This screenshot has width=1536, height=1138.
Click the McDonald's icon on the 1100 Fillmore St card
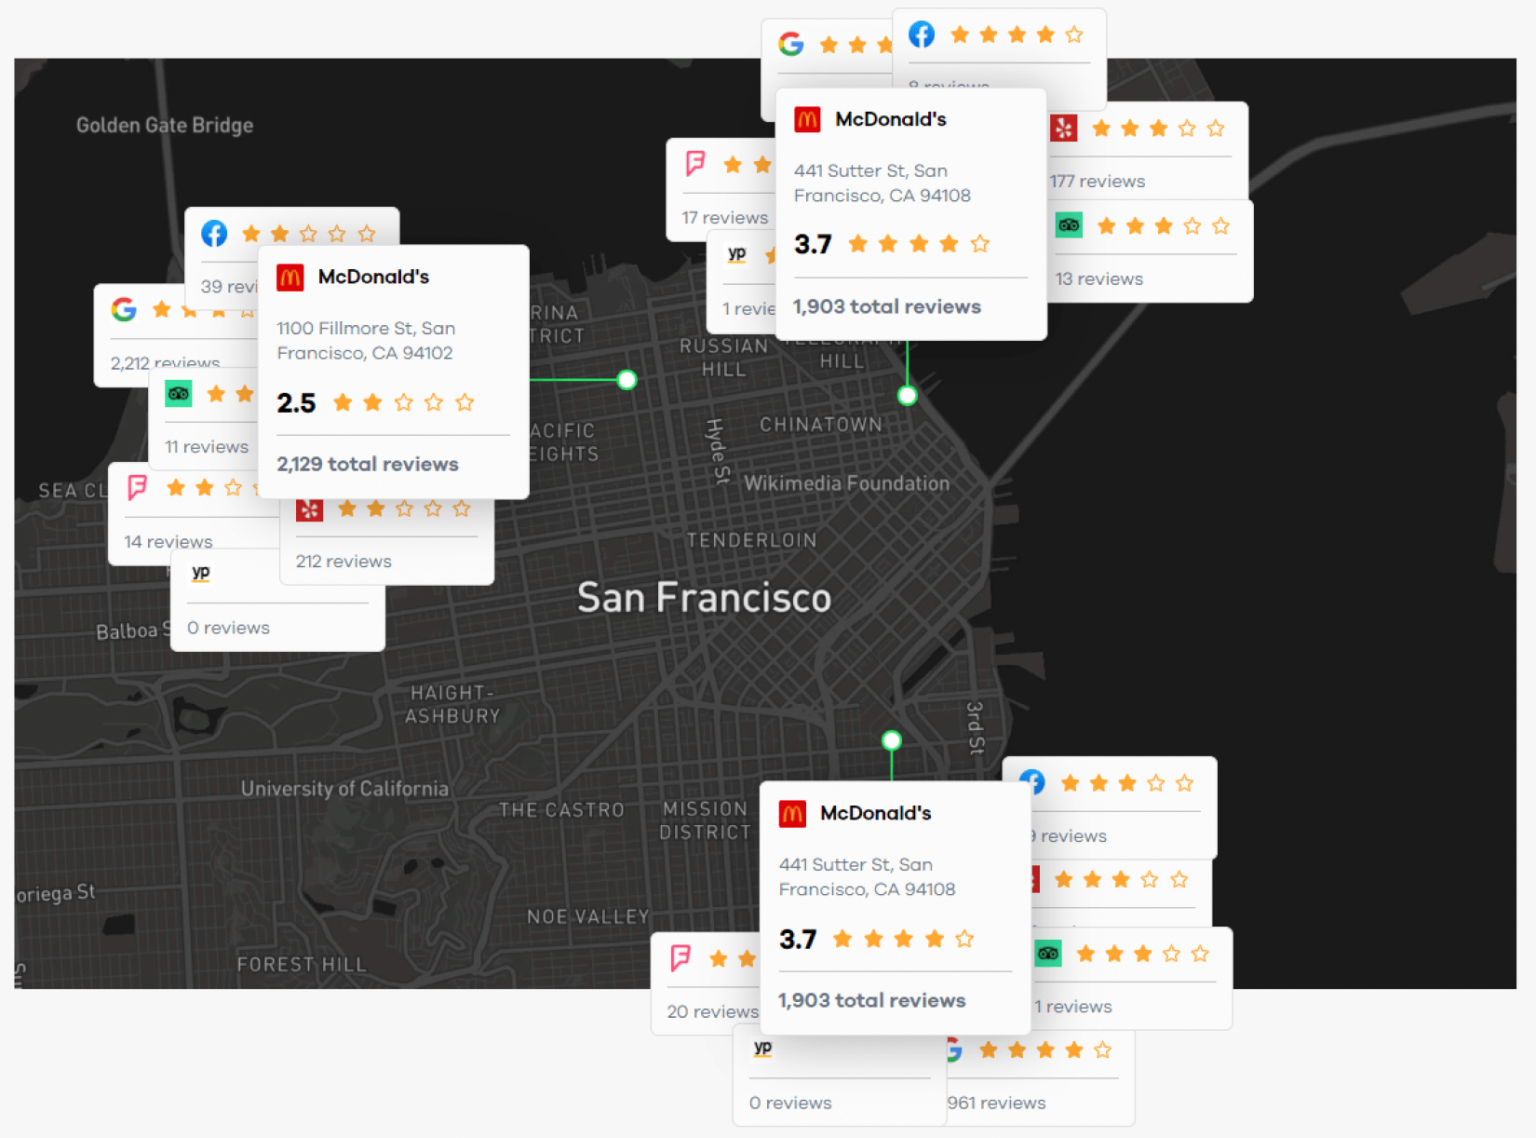[x=291, y=277]
